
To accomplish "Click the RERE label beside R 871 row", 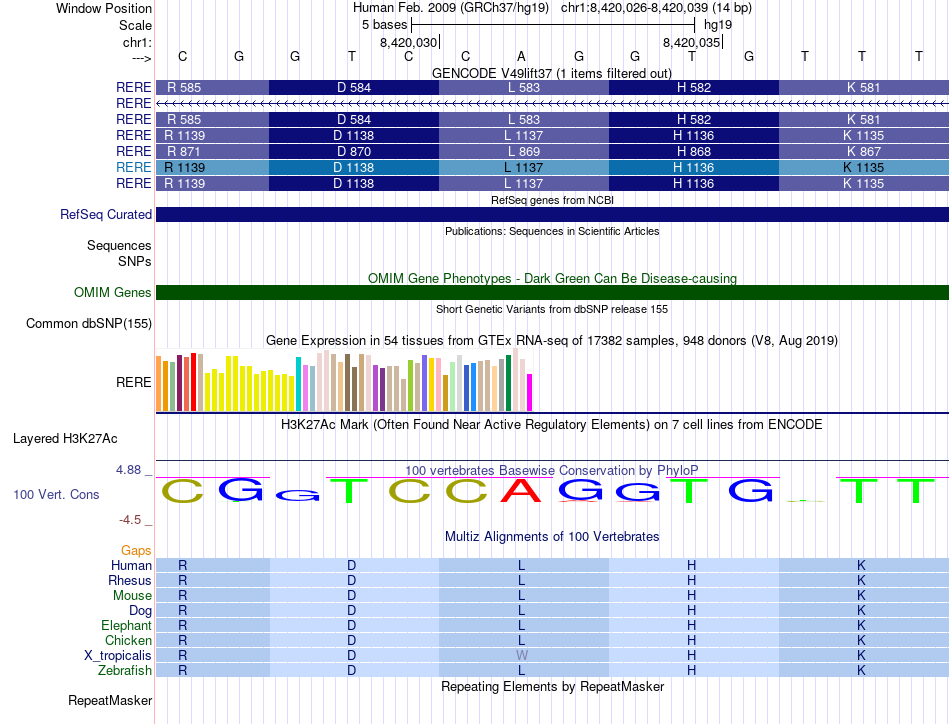I will coord(133,151).
